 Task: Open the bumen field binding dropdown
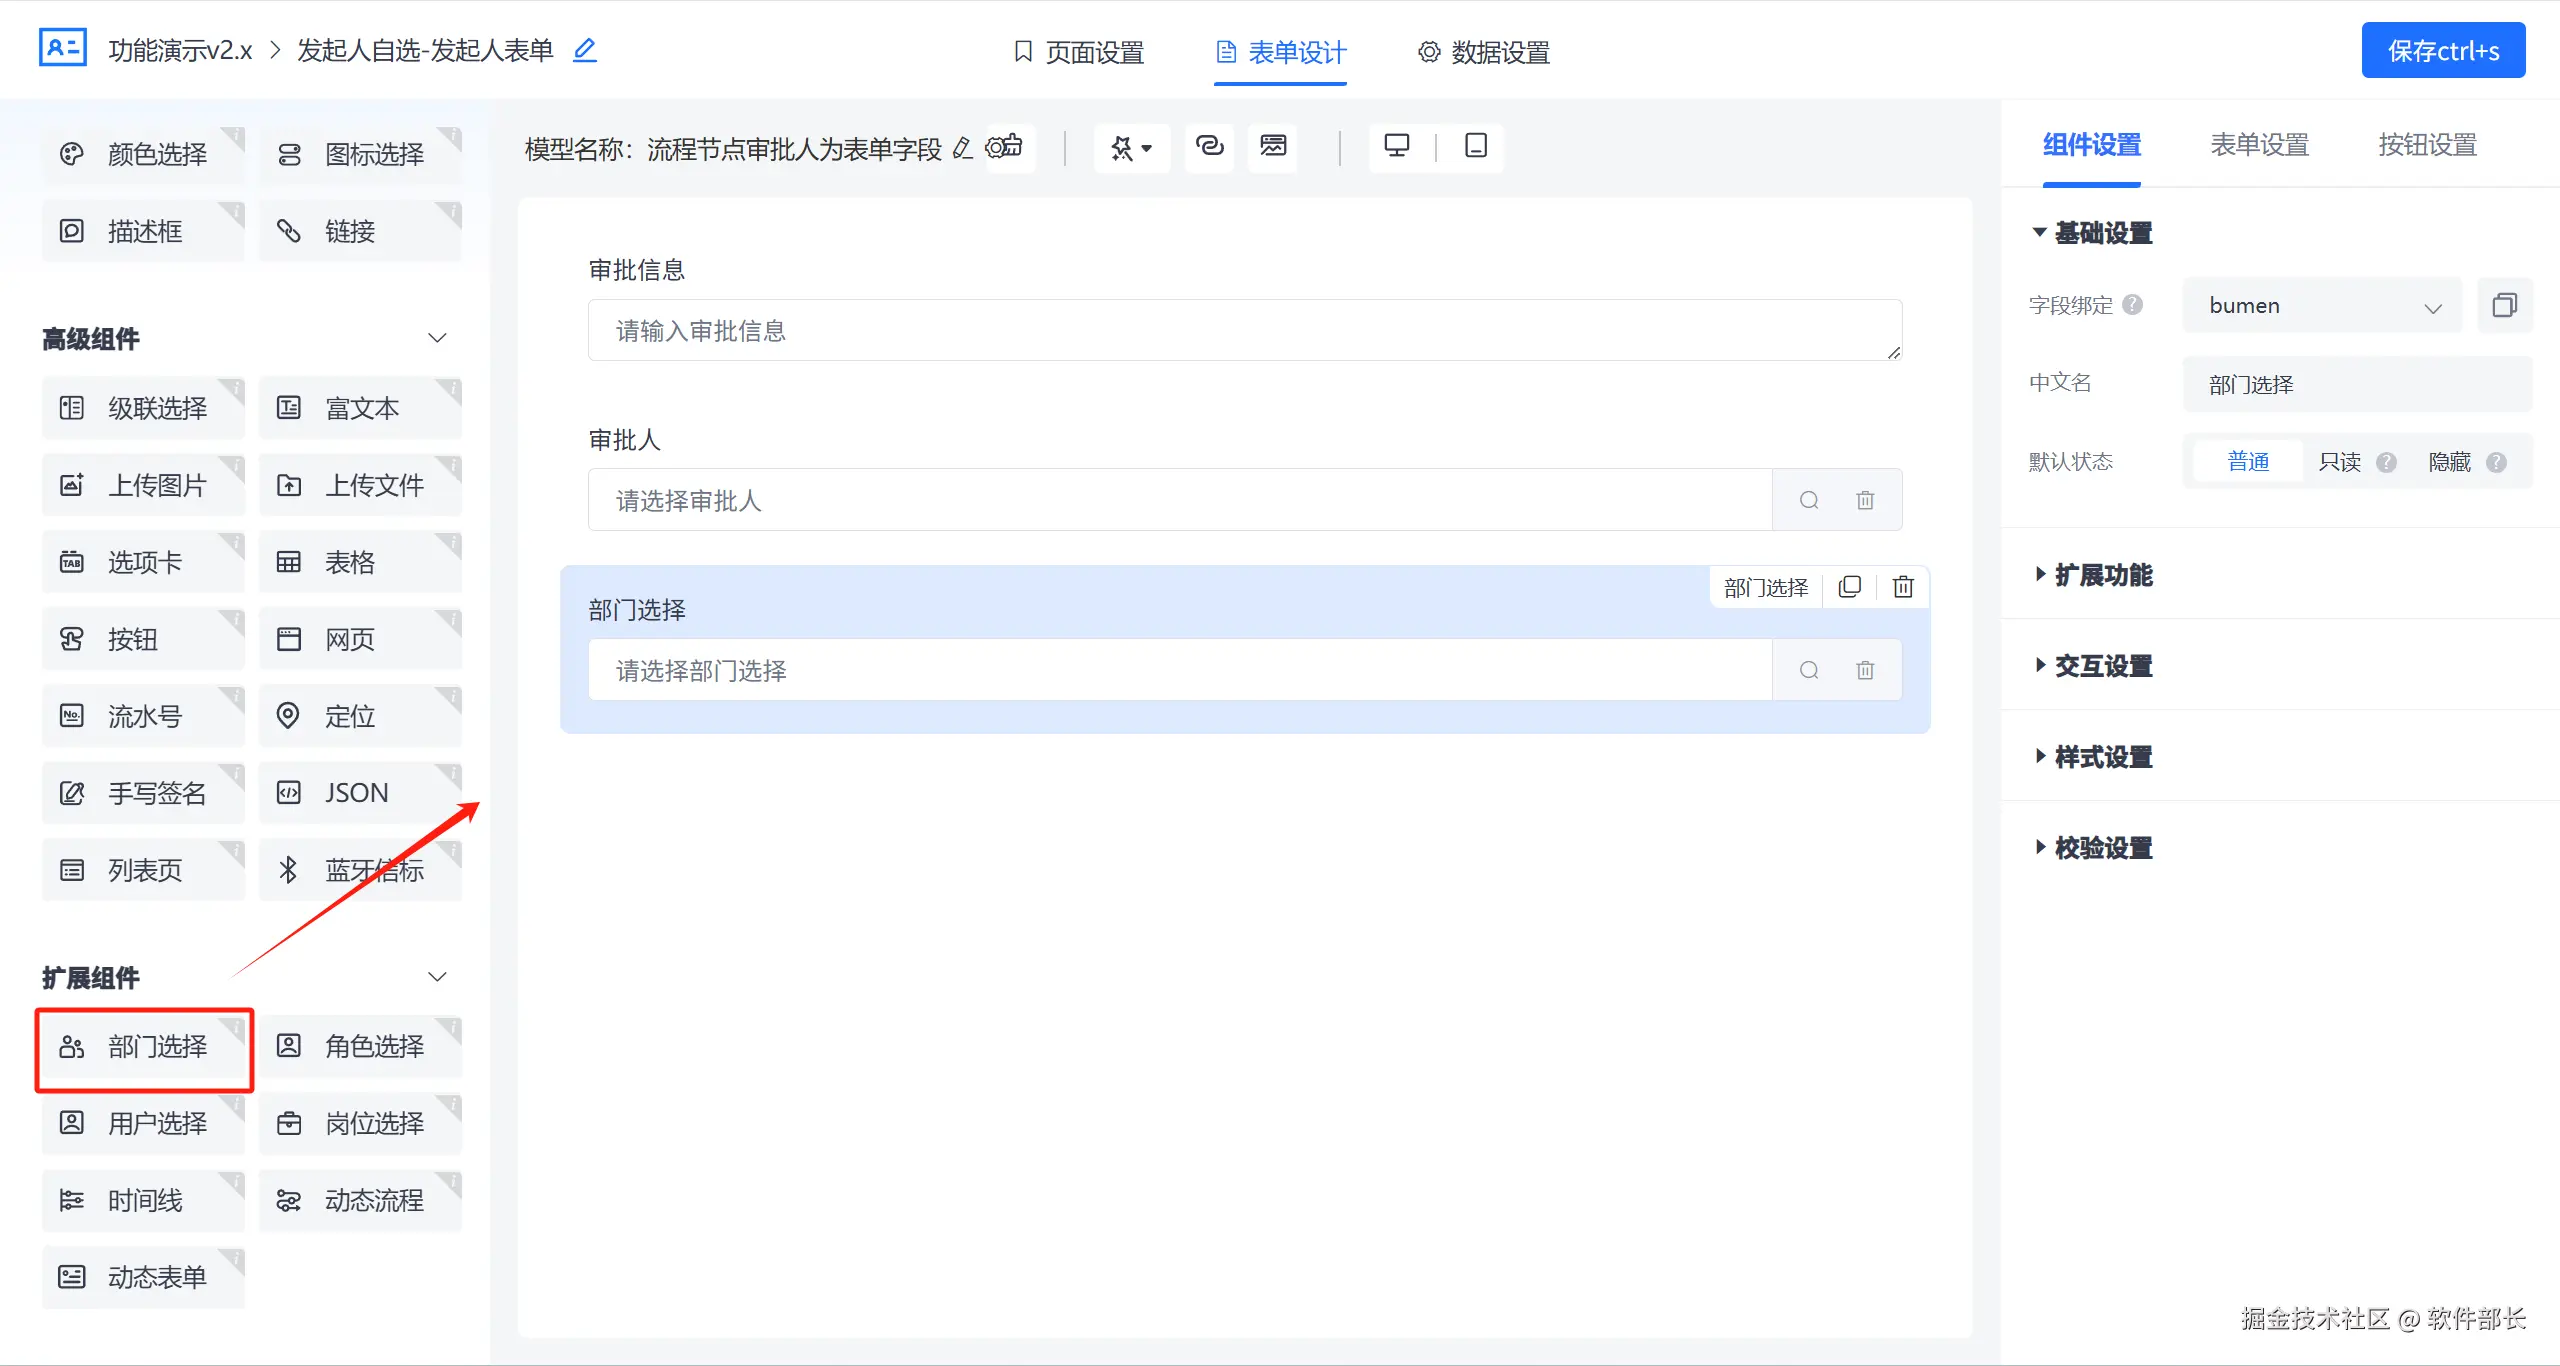[x=2322, y=306]
